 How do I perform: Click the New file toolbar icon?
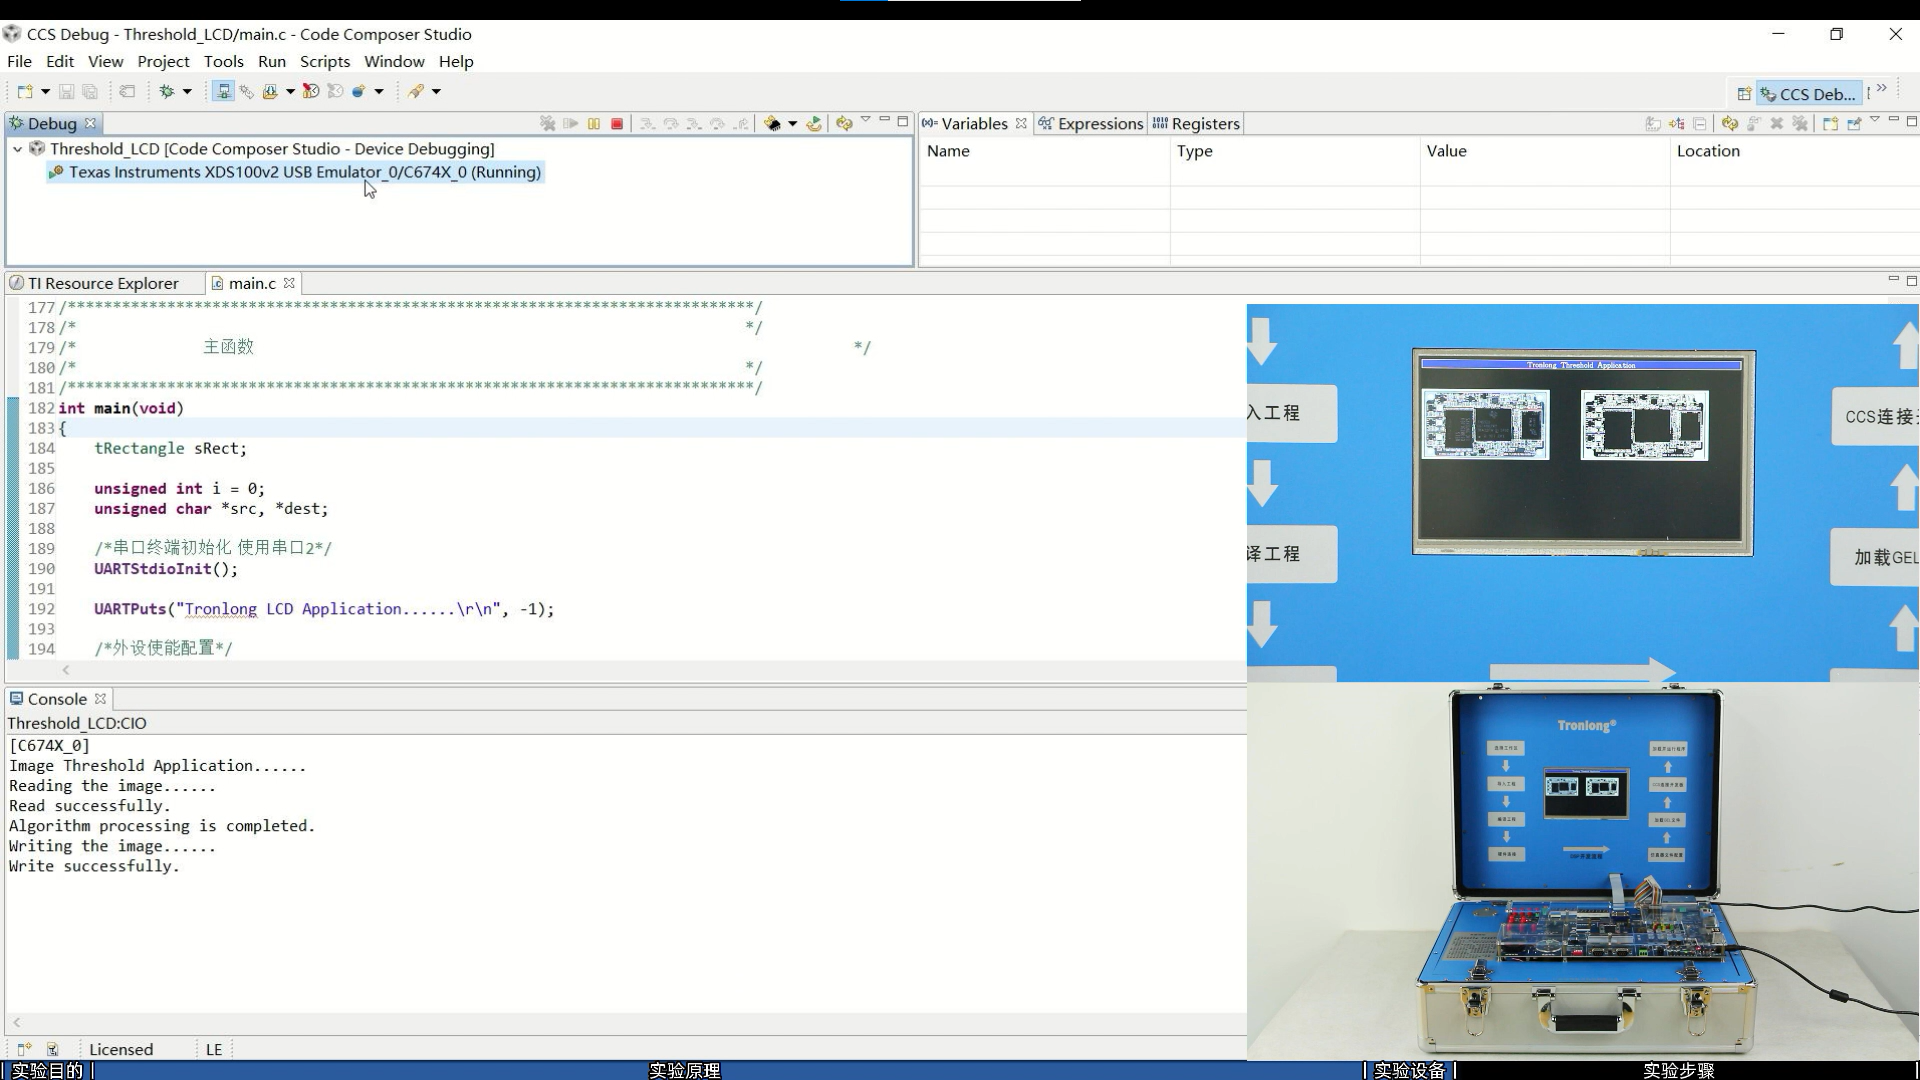[x=25, y=91]
